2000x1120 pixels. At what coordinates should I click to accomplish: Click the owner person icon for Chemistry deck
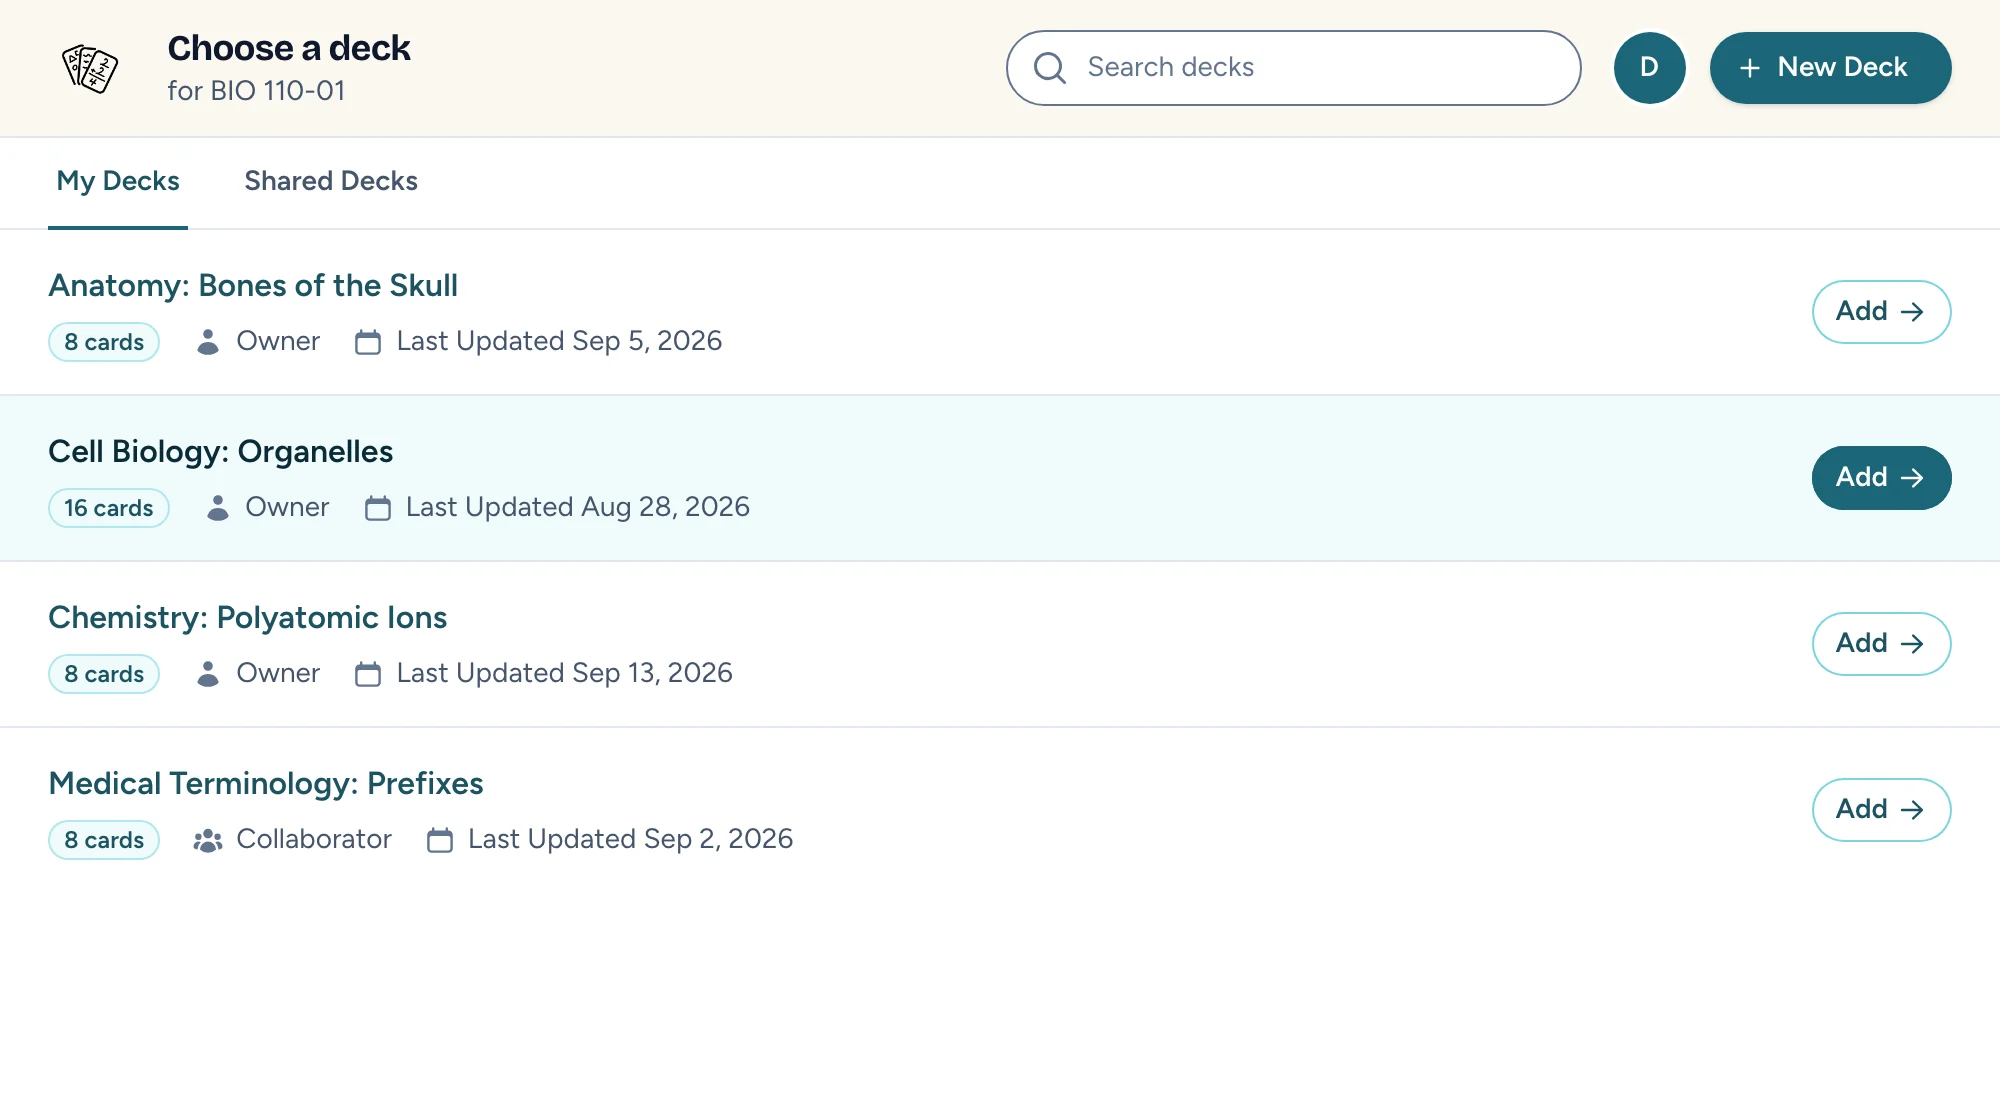[208, 674]
